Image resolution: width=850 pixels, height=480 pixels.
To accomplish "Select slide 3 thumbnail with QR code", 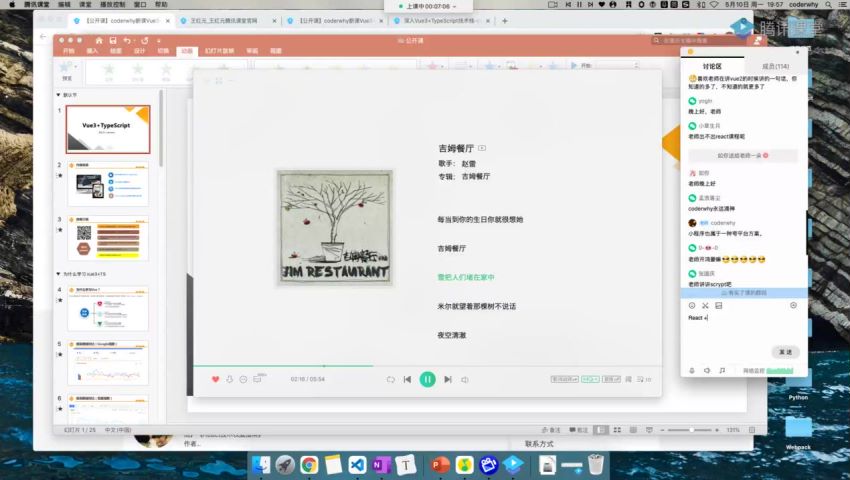I will (108, 238).
